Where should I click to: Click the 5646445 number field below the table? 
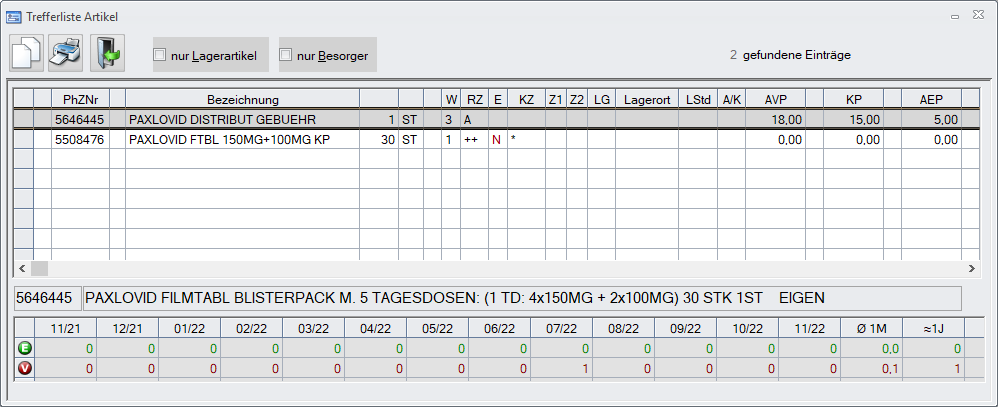(x=45, y=298)
